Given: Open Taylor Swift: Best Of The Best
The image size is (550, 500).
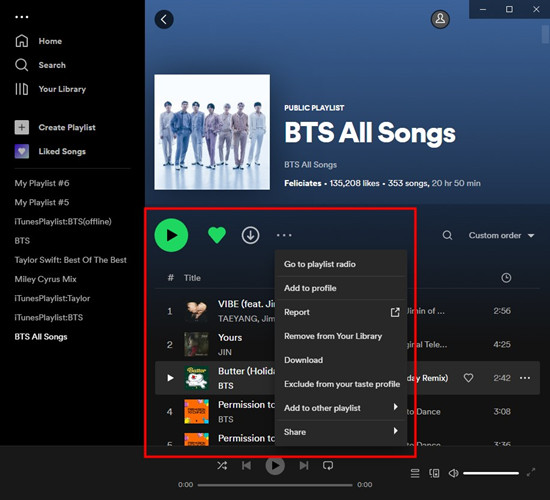Looking at the screenshot, I should 71,260.
